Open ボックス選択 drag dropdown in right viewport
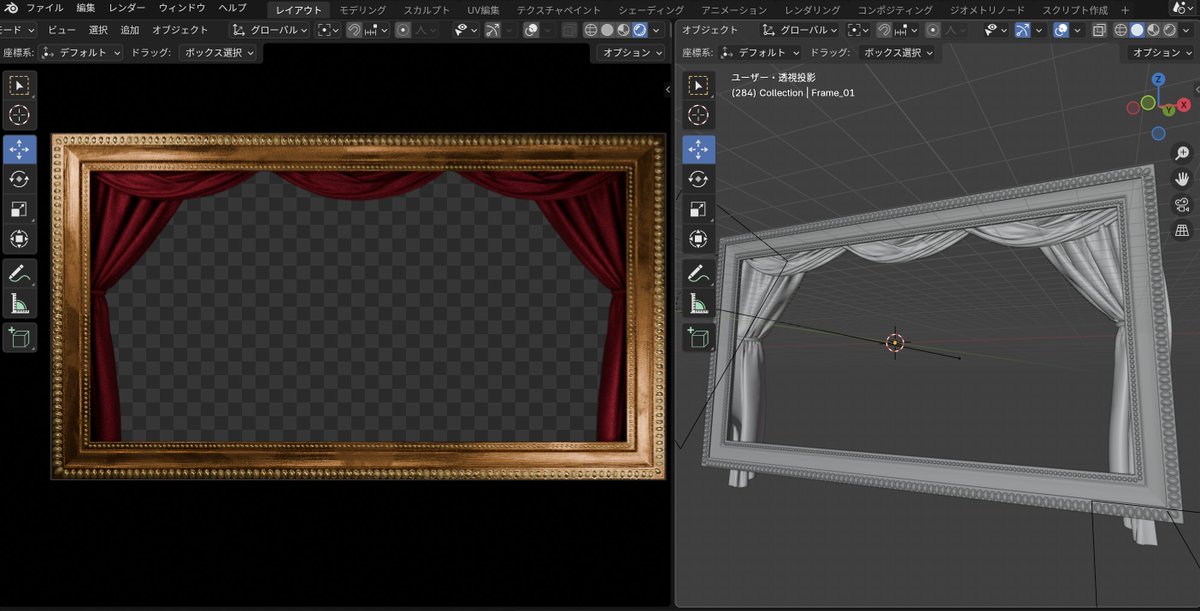 [x=898, y=52]
